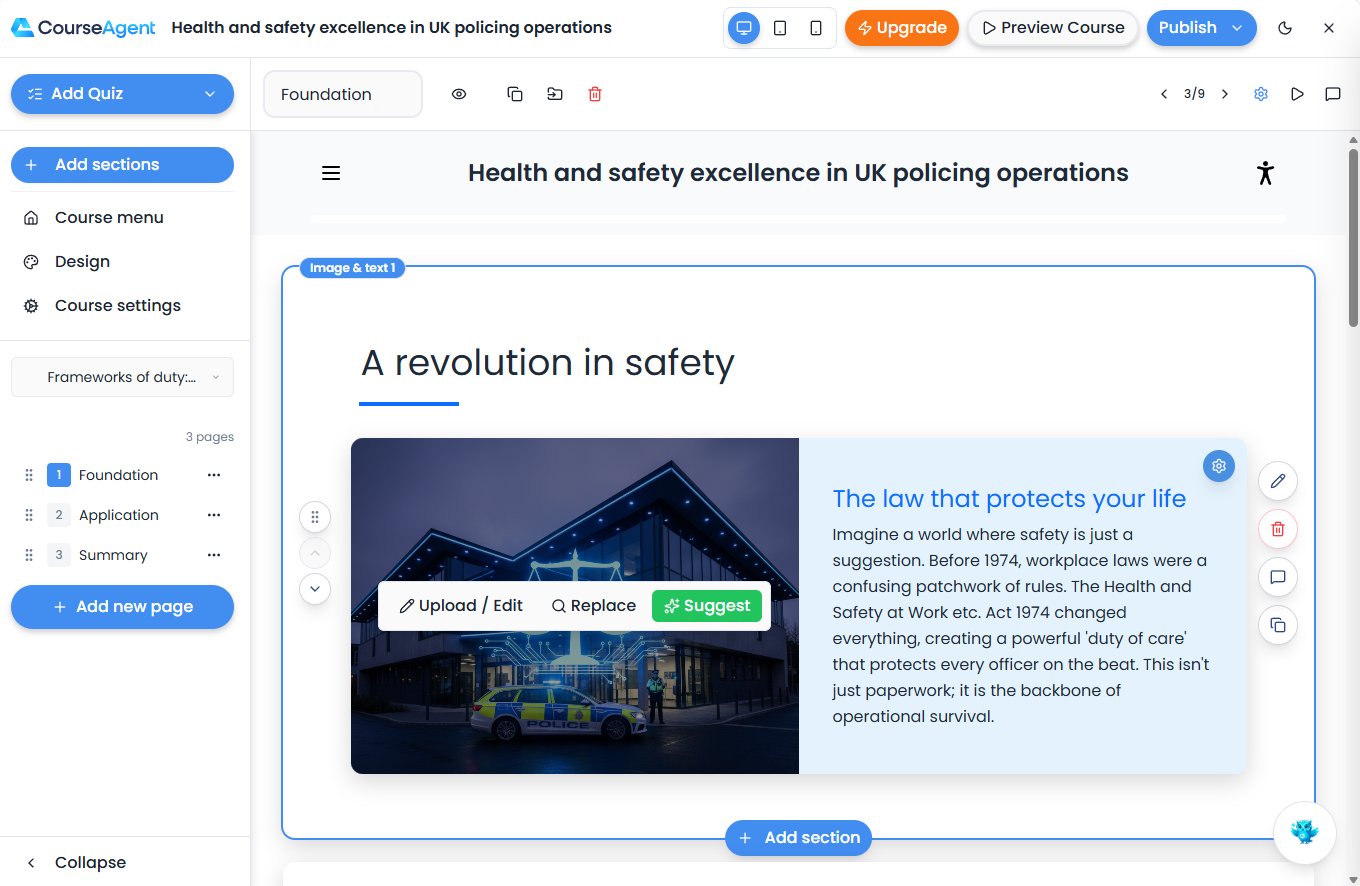Image resolution: width=1360 pixels, height=886 pixels.
Task: Open the accessibility icon in the course header
Action: [1266, 172]
